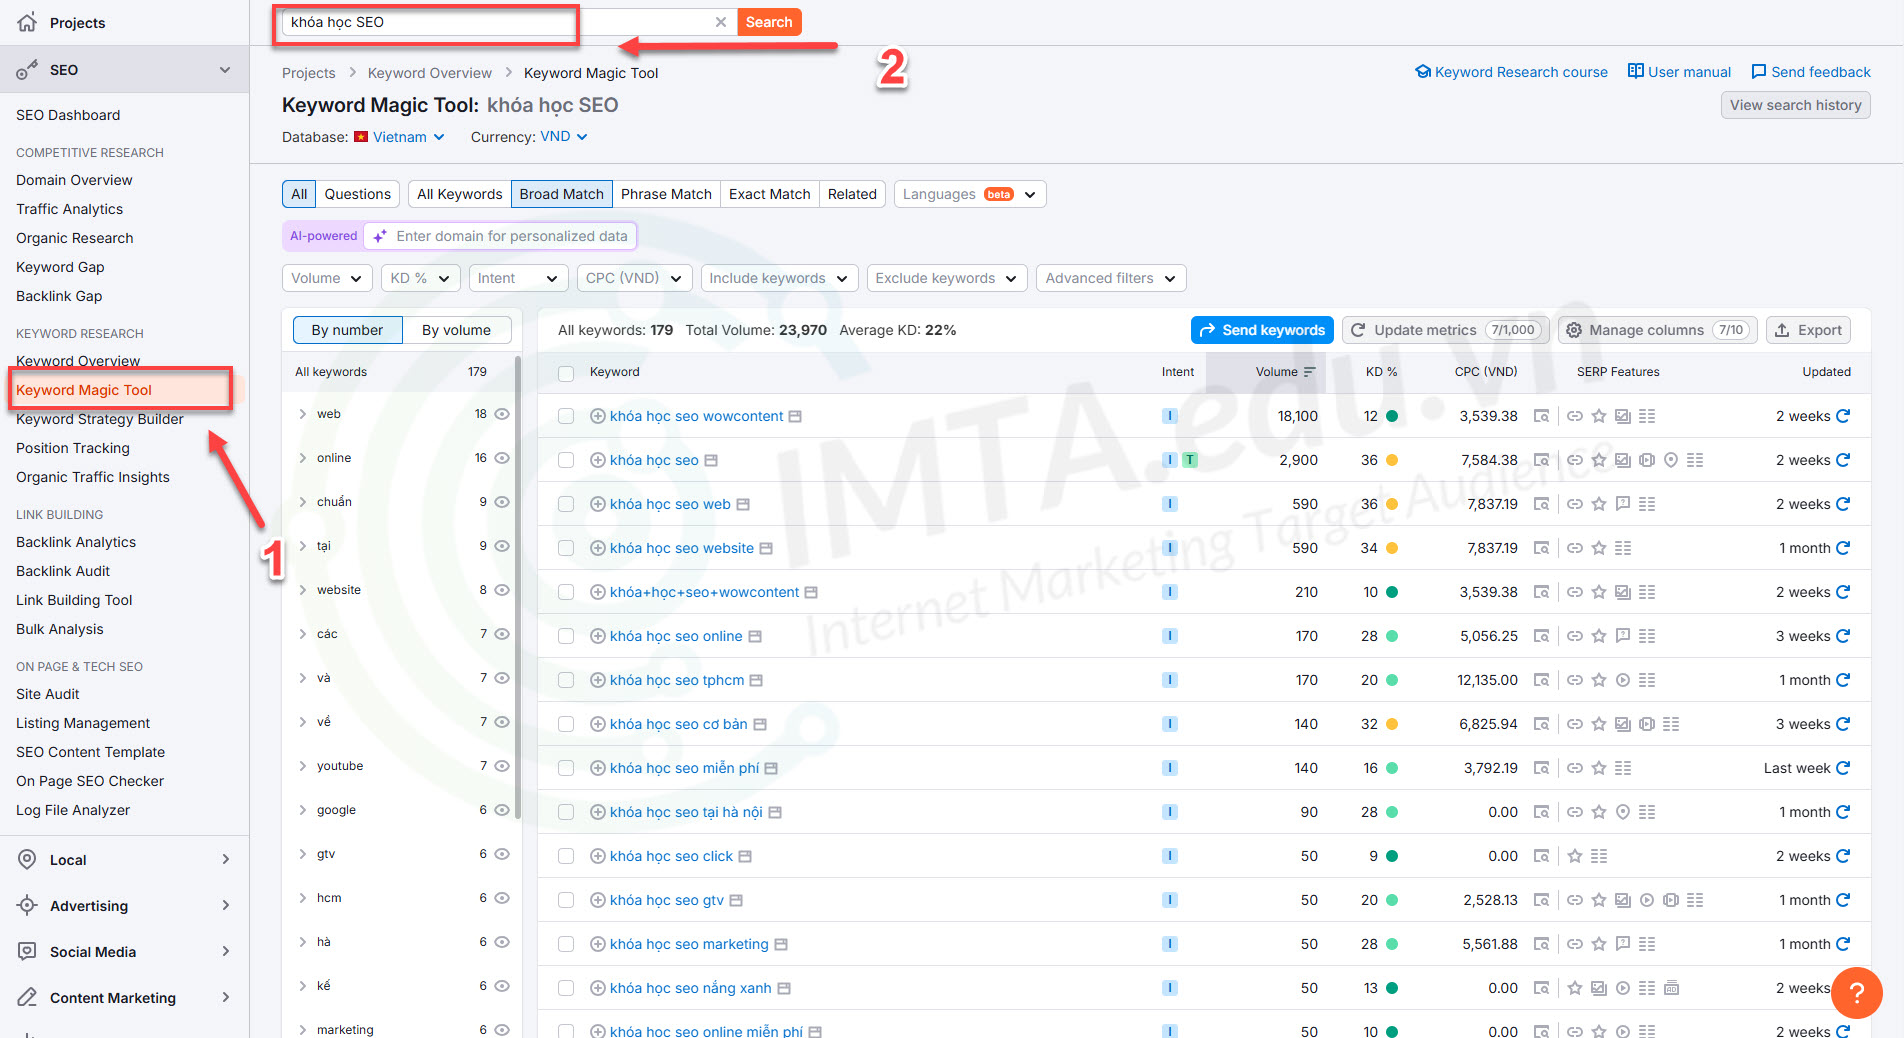Click the green KD dot for khóa học seo wowcontent
1904x1038 pixels.
(1392, 416)
